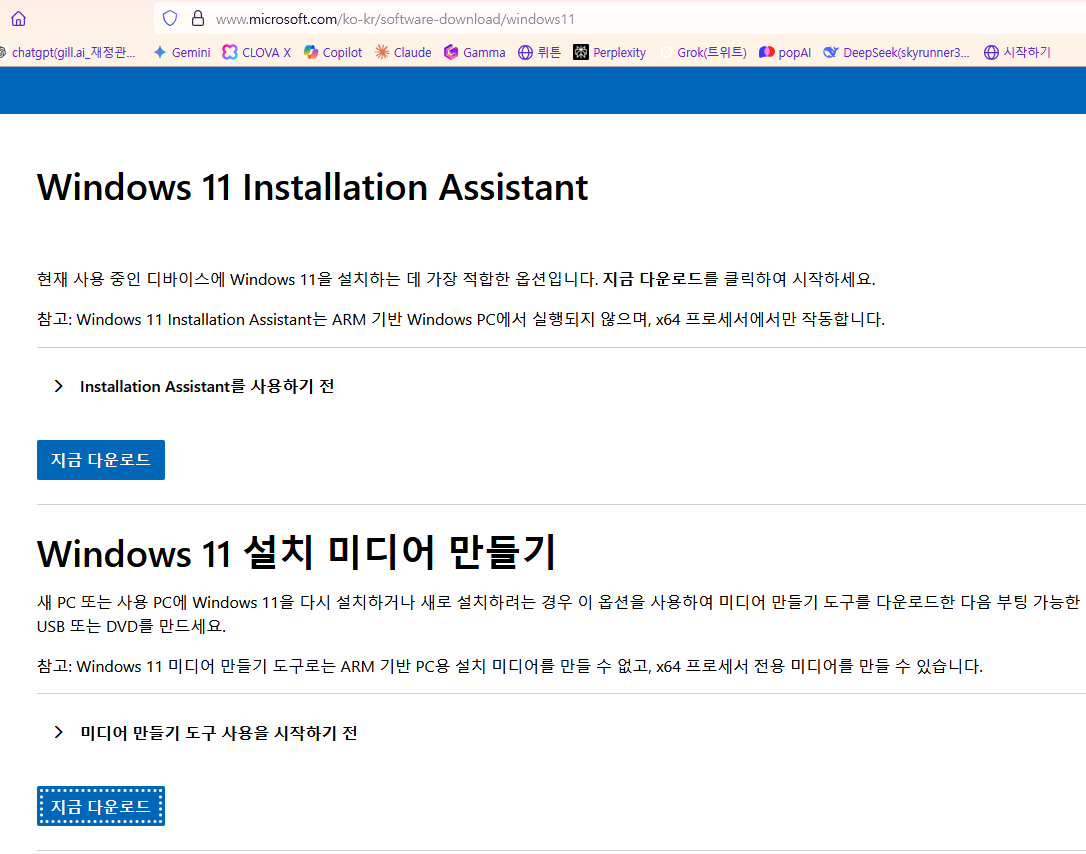Image resolution: width=1086 pixels, height=854 pixels.
Task: Expand '미디어 만들기 도구 사용을 시작하기 전' section
Action: tap(206, 733)
